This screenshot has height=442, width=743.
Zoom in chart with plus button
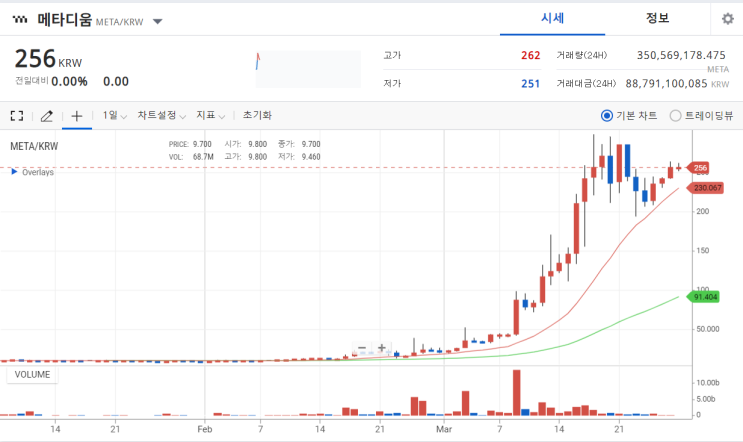click(x=381, y=348)
